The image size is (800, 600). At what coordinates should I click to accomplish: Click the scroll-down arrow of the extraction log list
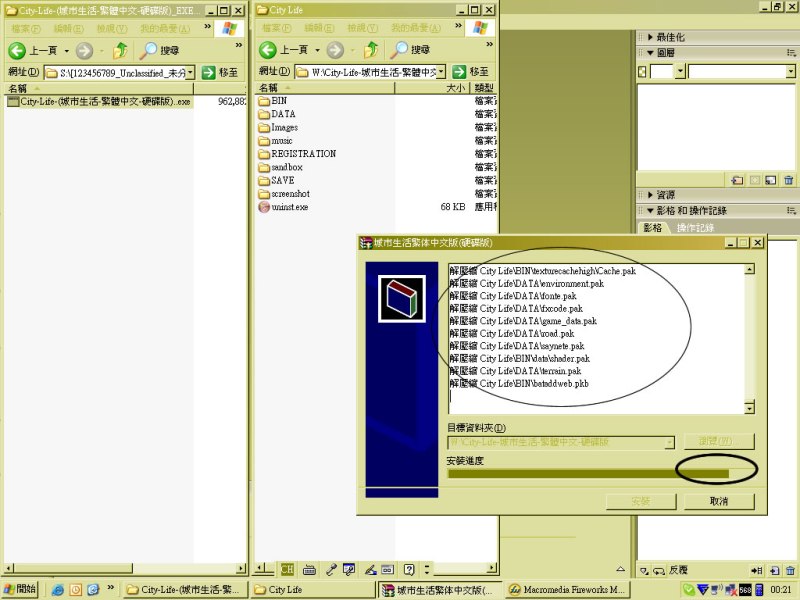click(x=749, y=408)
